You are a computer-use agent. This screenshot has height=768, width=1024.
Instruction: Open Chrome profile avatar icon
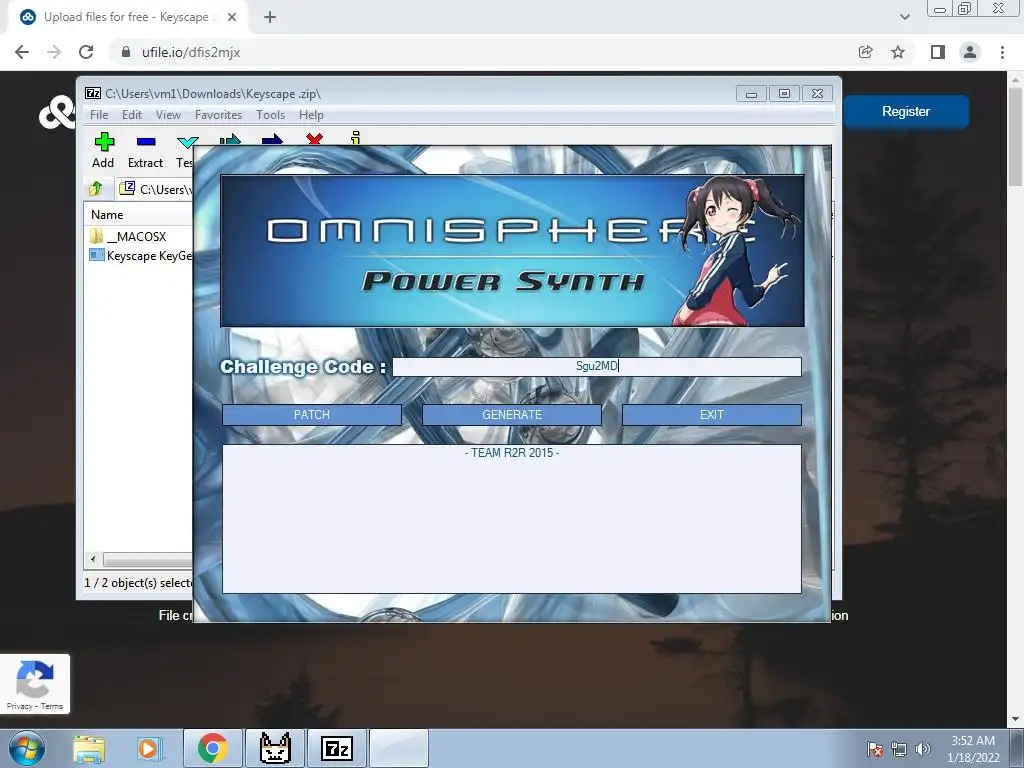[x=970, y=52]
